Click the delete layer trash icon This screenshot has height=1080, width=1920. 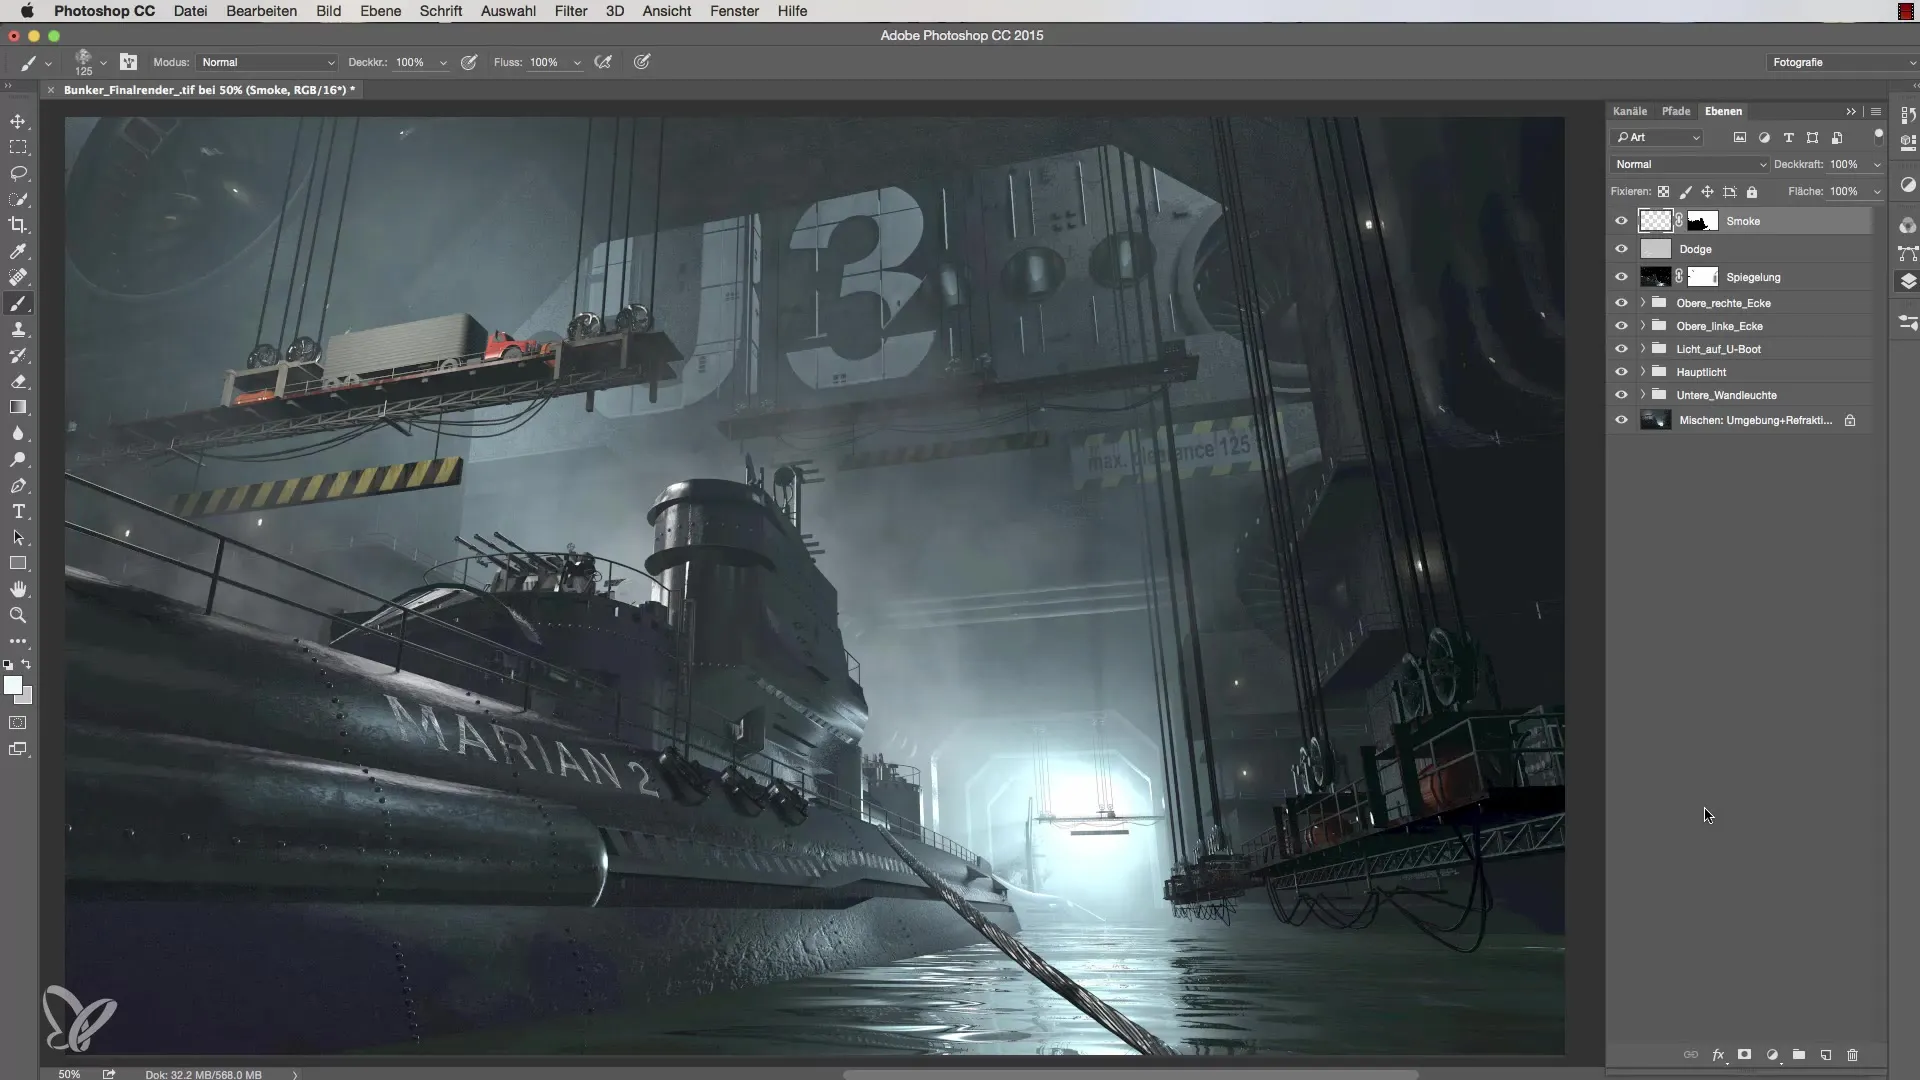pyautogui.click(x=1852, y=1055)
